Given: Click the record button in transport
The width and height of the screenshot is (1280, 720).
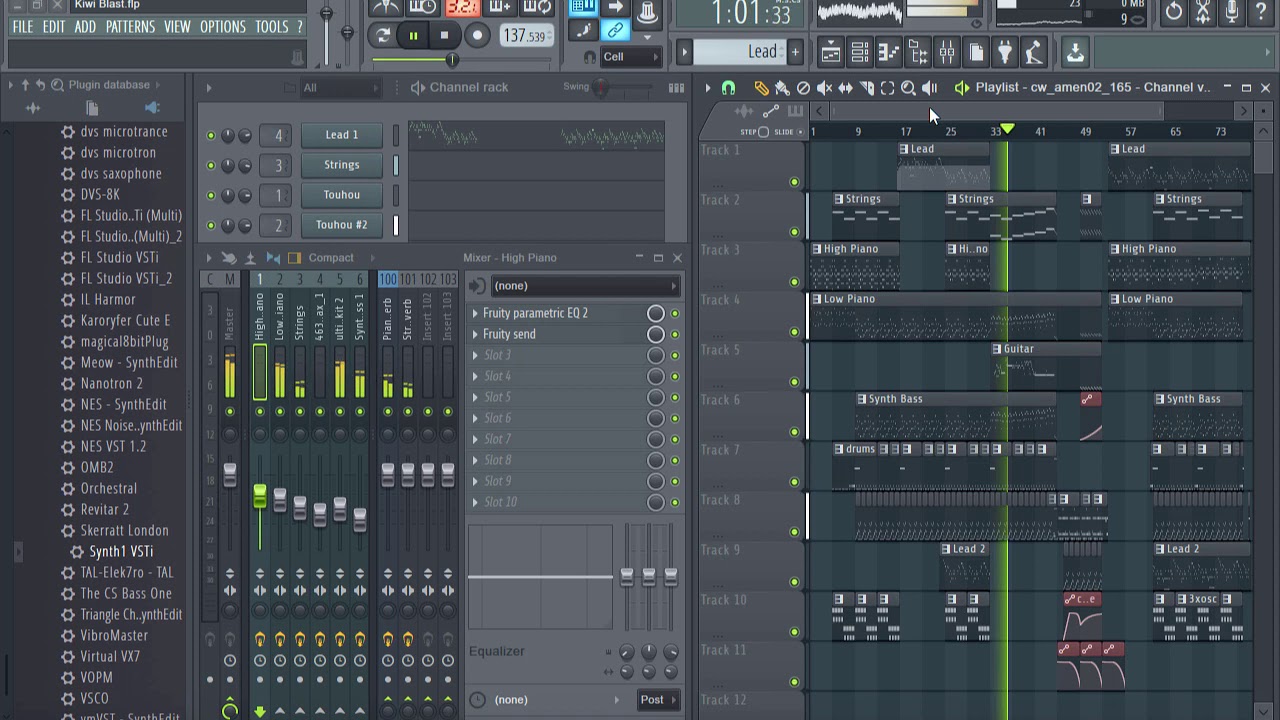Looking at the screenshot, I should 477,36.
